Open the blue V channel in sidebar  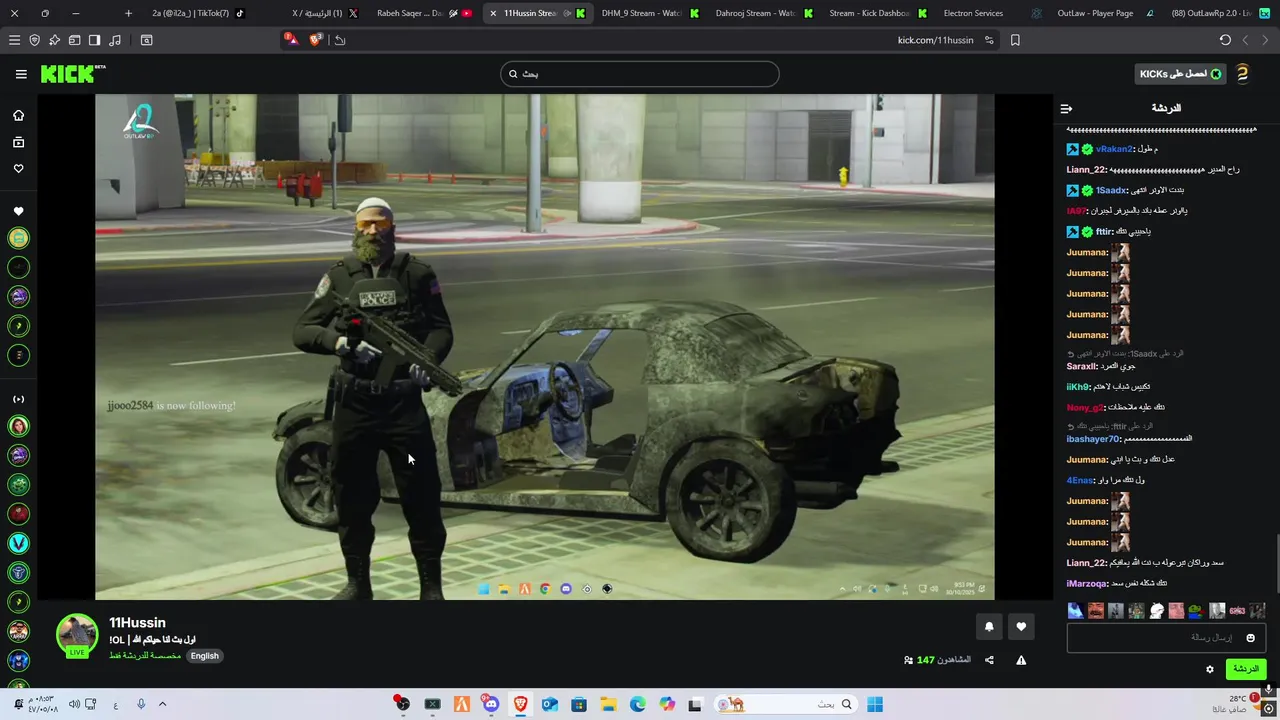tap(18, 543)
